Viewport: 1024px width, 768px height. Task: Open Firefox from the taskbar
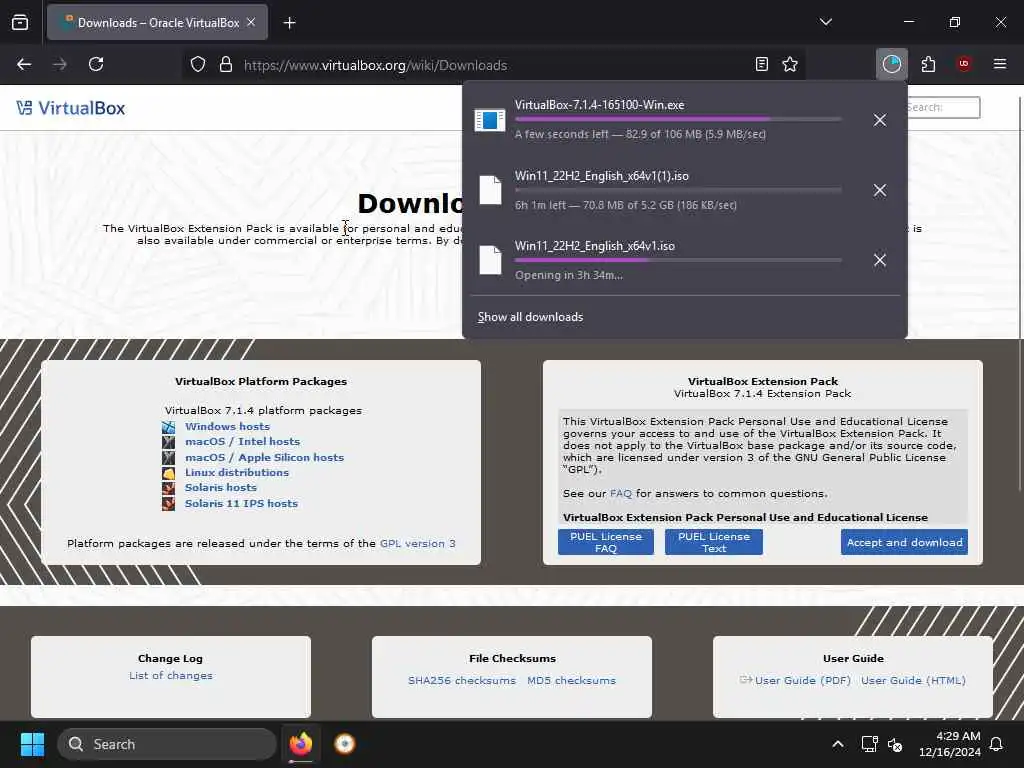(x=300, y=744)
